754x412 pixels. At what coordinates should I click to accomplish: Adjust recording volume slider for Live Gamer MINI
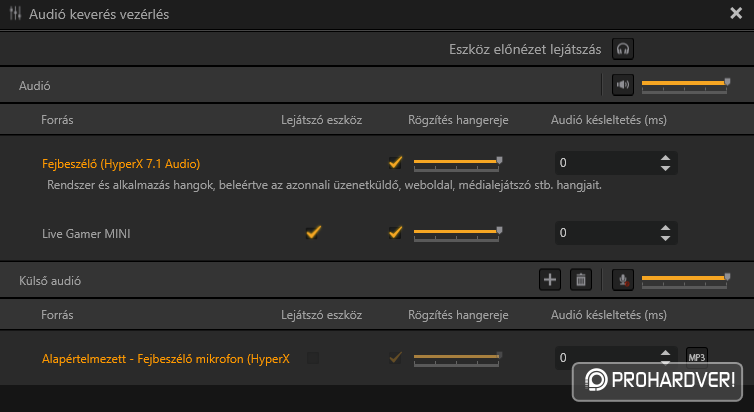tap(457, 234)
